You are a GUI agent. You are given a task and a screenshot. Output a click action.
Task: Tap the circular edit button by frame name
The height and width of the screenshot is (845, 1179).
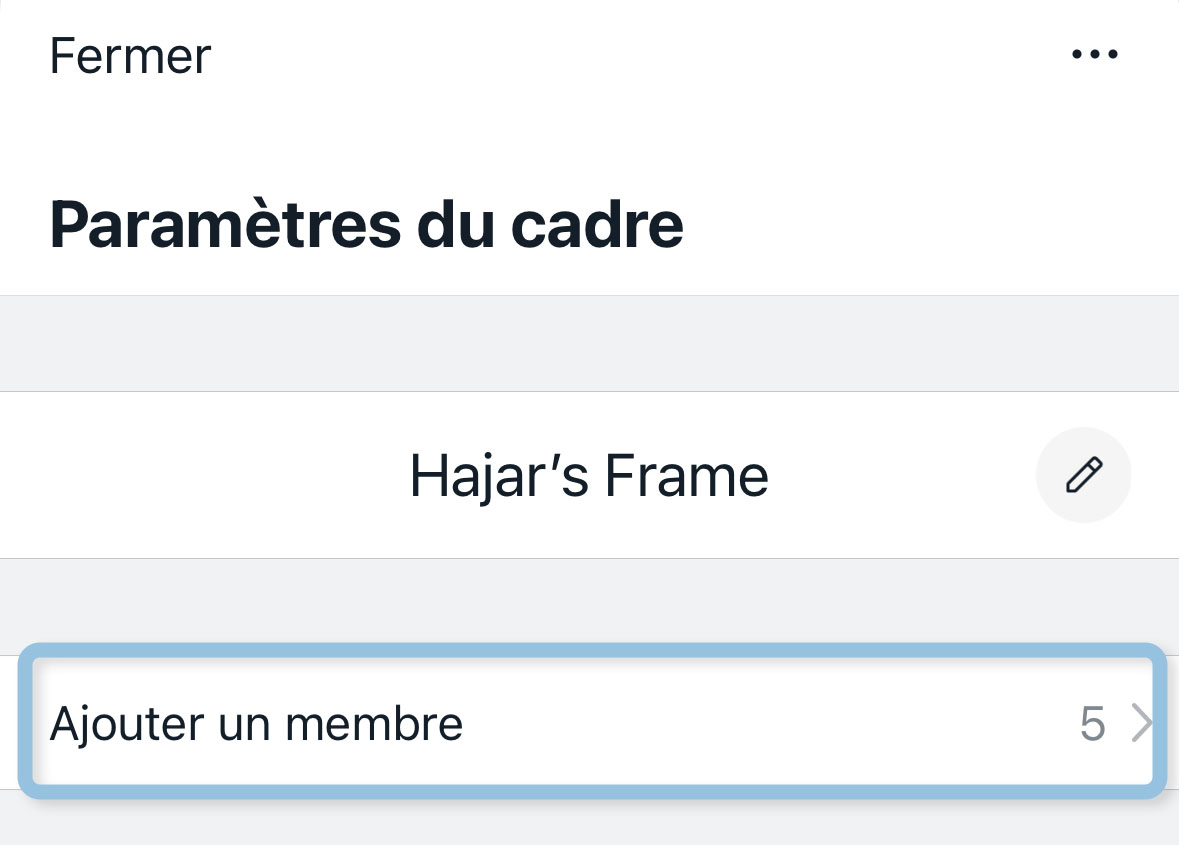pyautogui.click(x=1084, y=475)
